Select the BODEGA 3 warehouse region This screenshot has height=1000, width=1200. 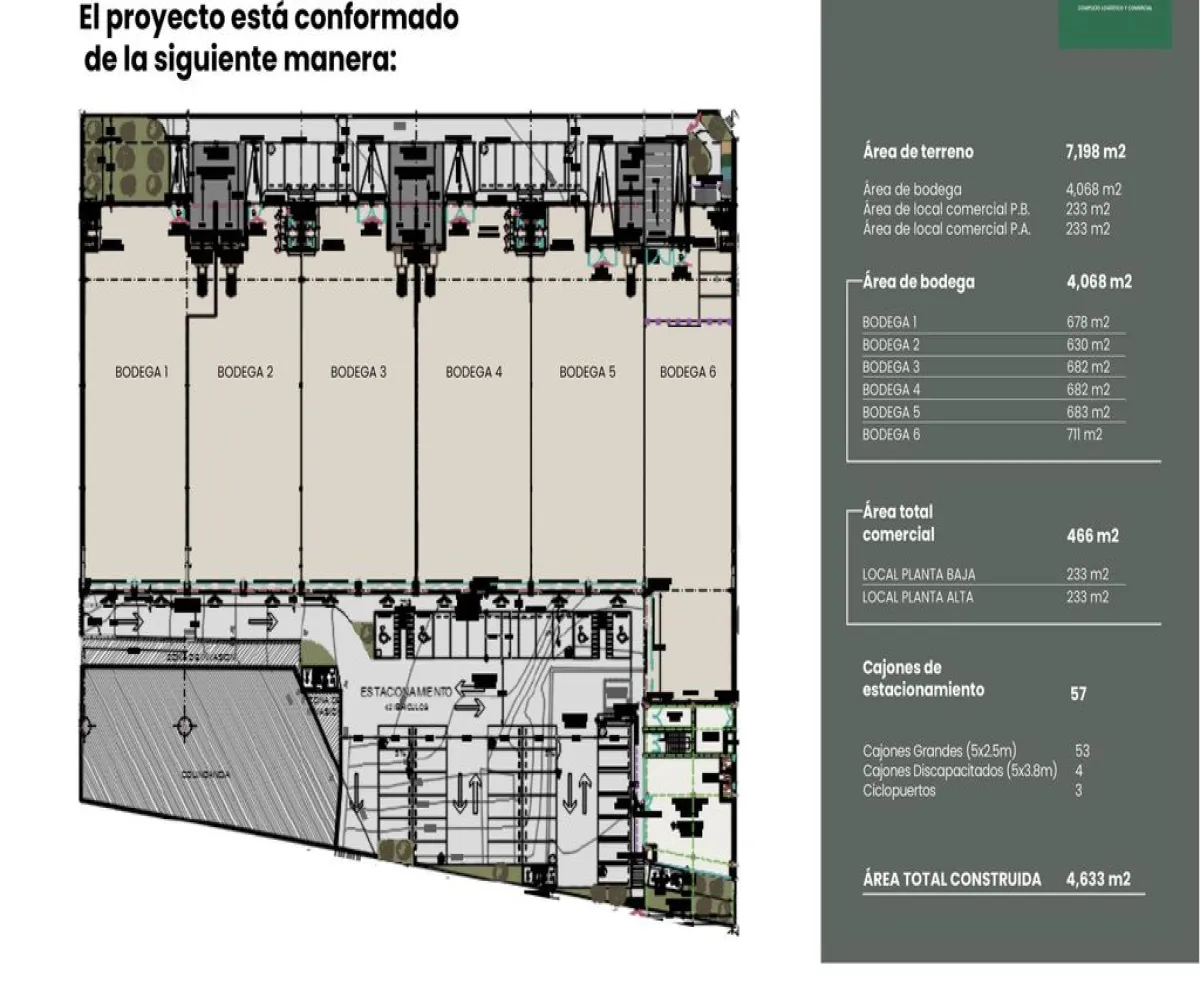click(356, 370)
